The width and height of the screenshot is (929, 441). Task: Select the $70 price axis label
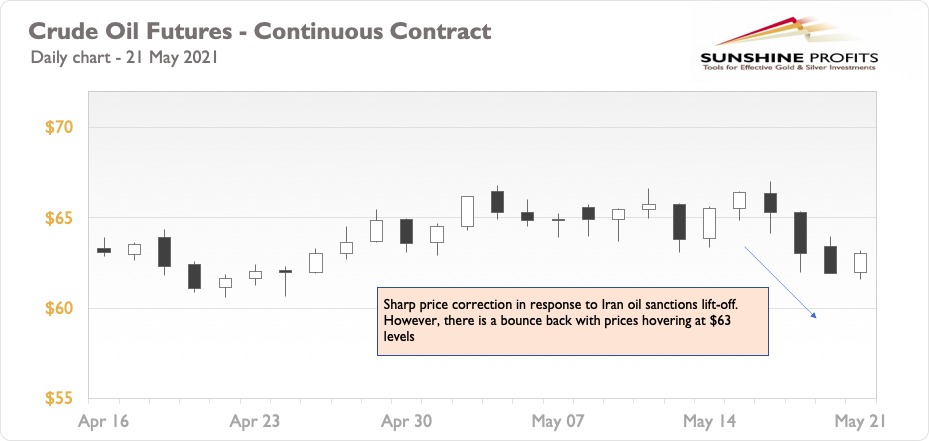pos(58,127)
